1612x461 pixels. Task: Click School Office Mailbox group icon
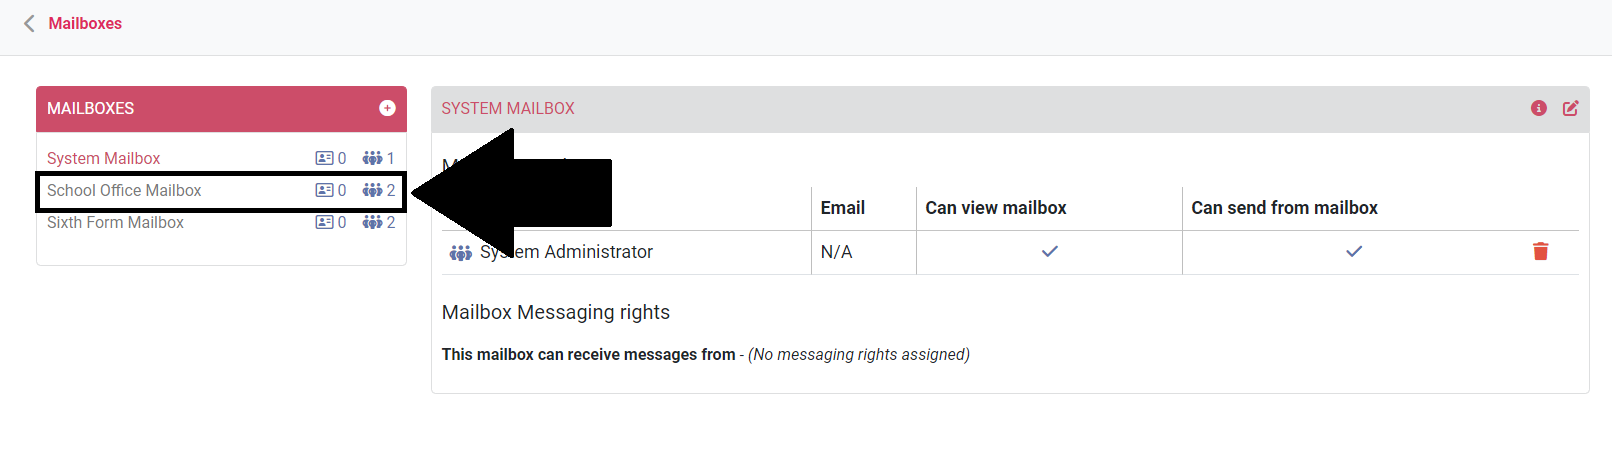372,190
